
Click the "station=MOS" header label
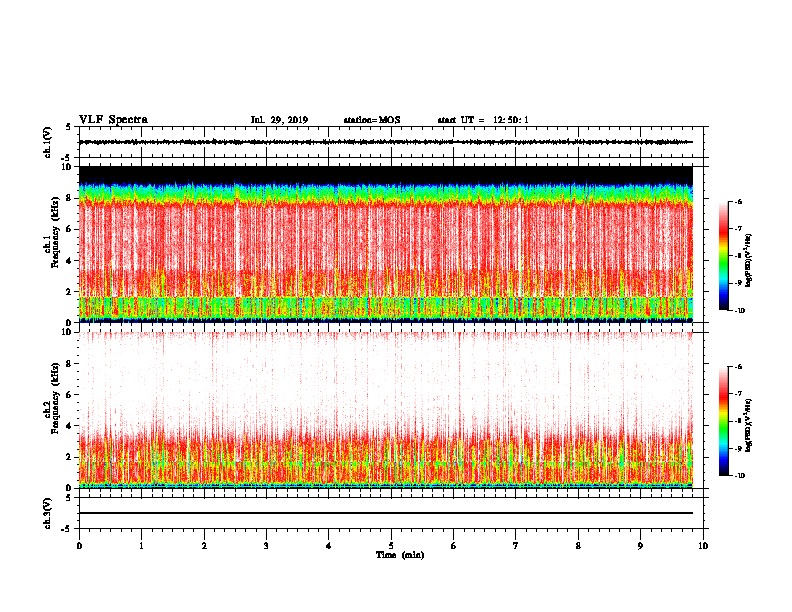coord(372,120)
